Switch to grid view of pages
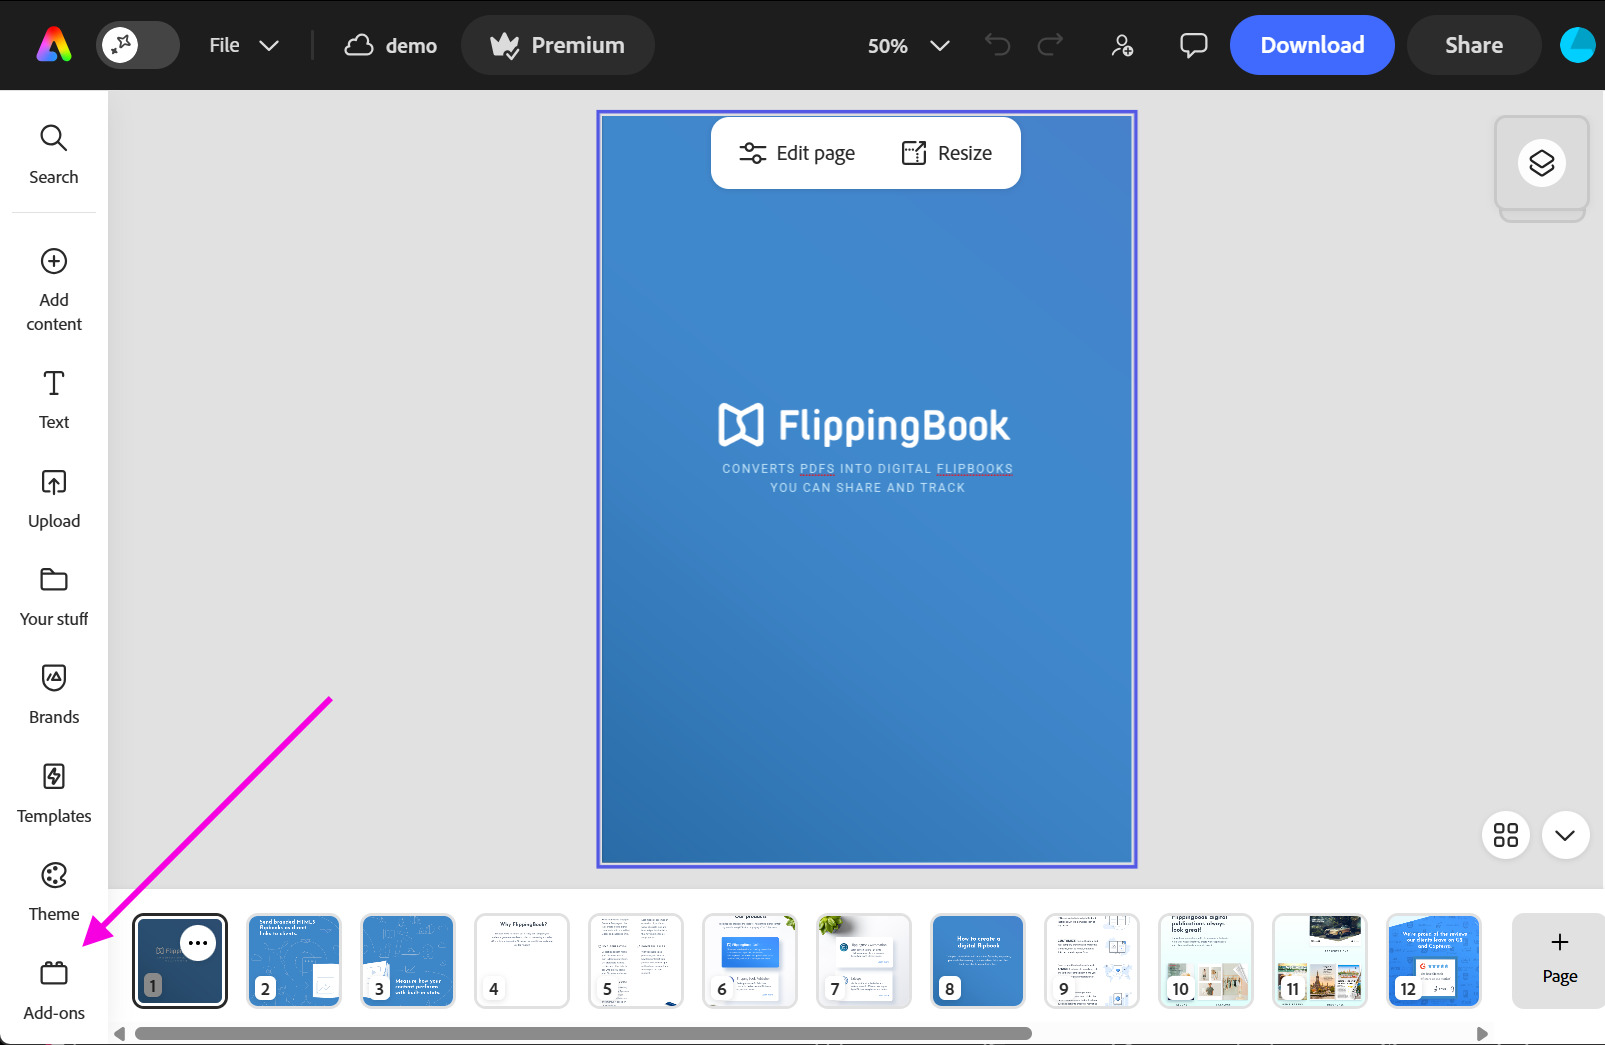Screen dimensions: 1605x1045 pyautogui.click(x=1505, y=835)
